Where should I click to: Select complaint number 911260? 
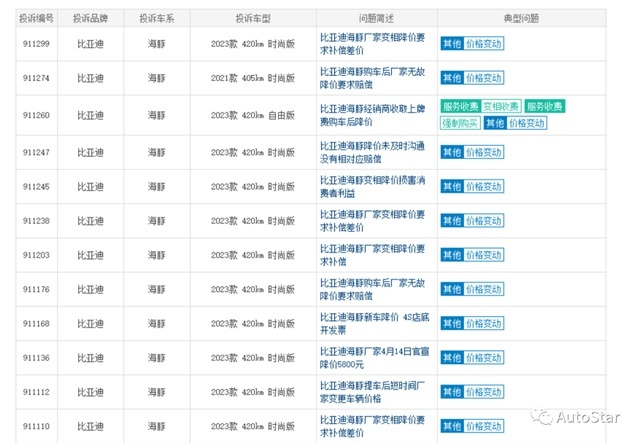tap(36, 115)
